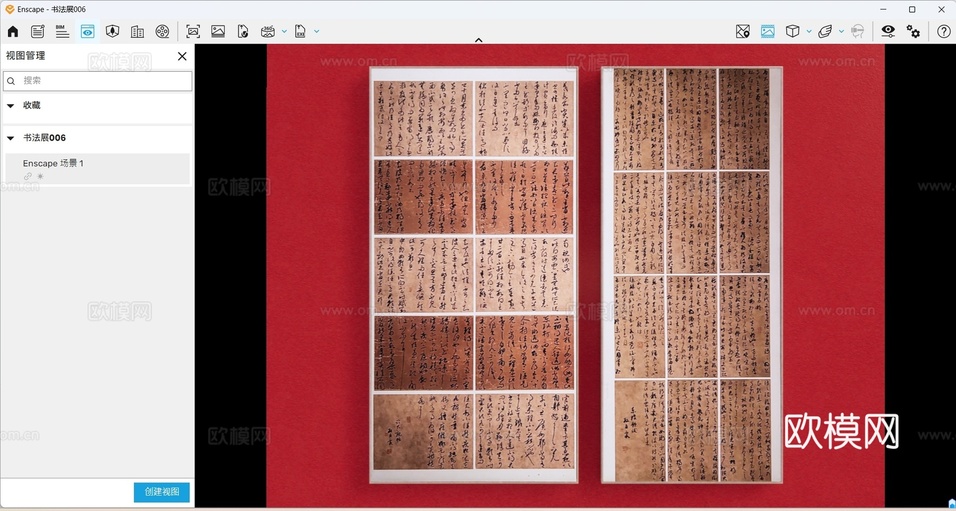
Task: Export standalone EXE file icon
Action: click(300, 32)
